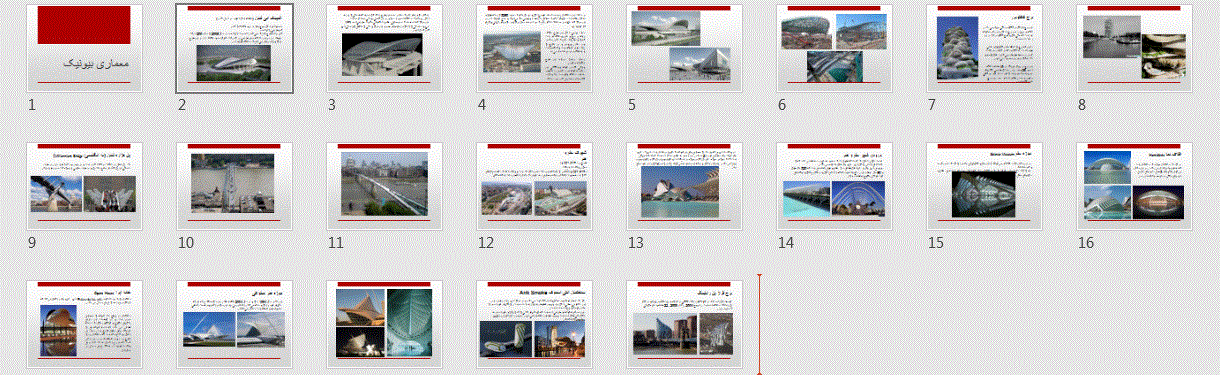Select slide 1 with the red title block

point(85,48)
